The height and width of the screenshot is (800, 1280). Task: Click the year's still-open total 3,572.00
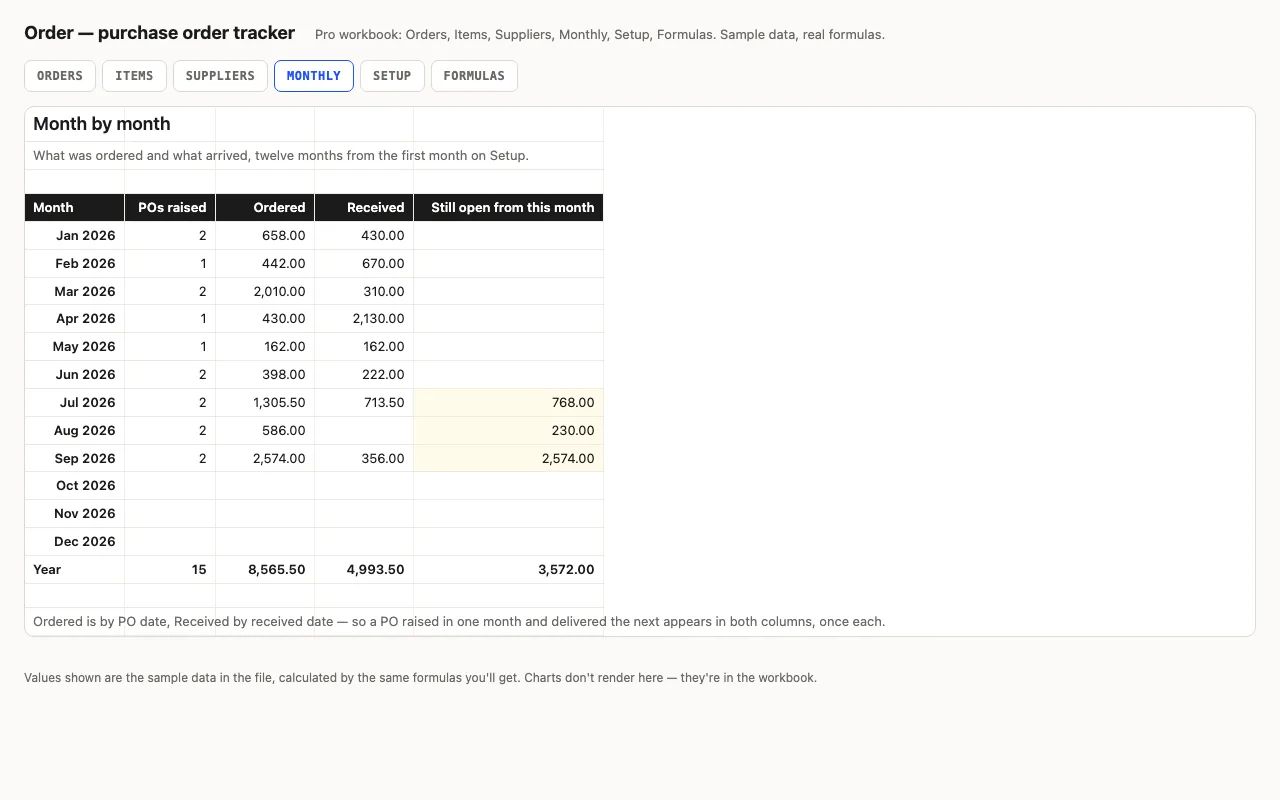coord(509,569)
